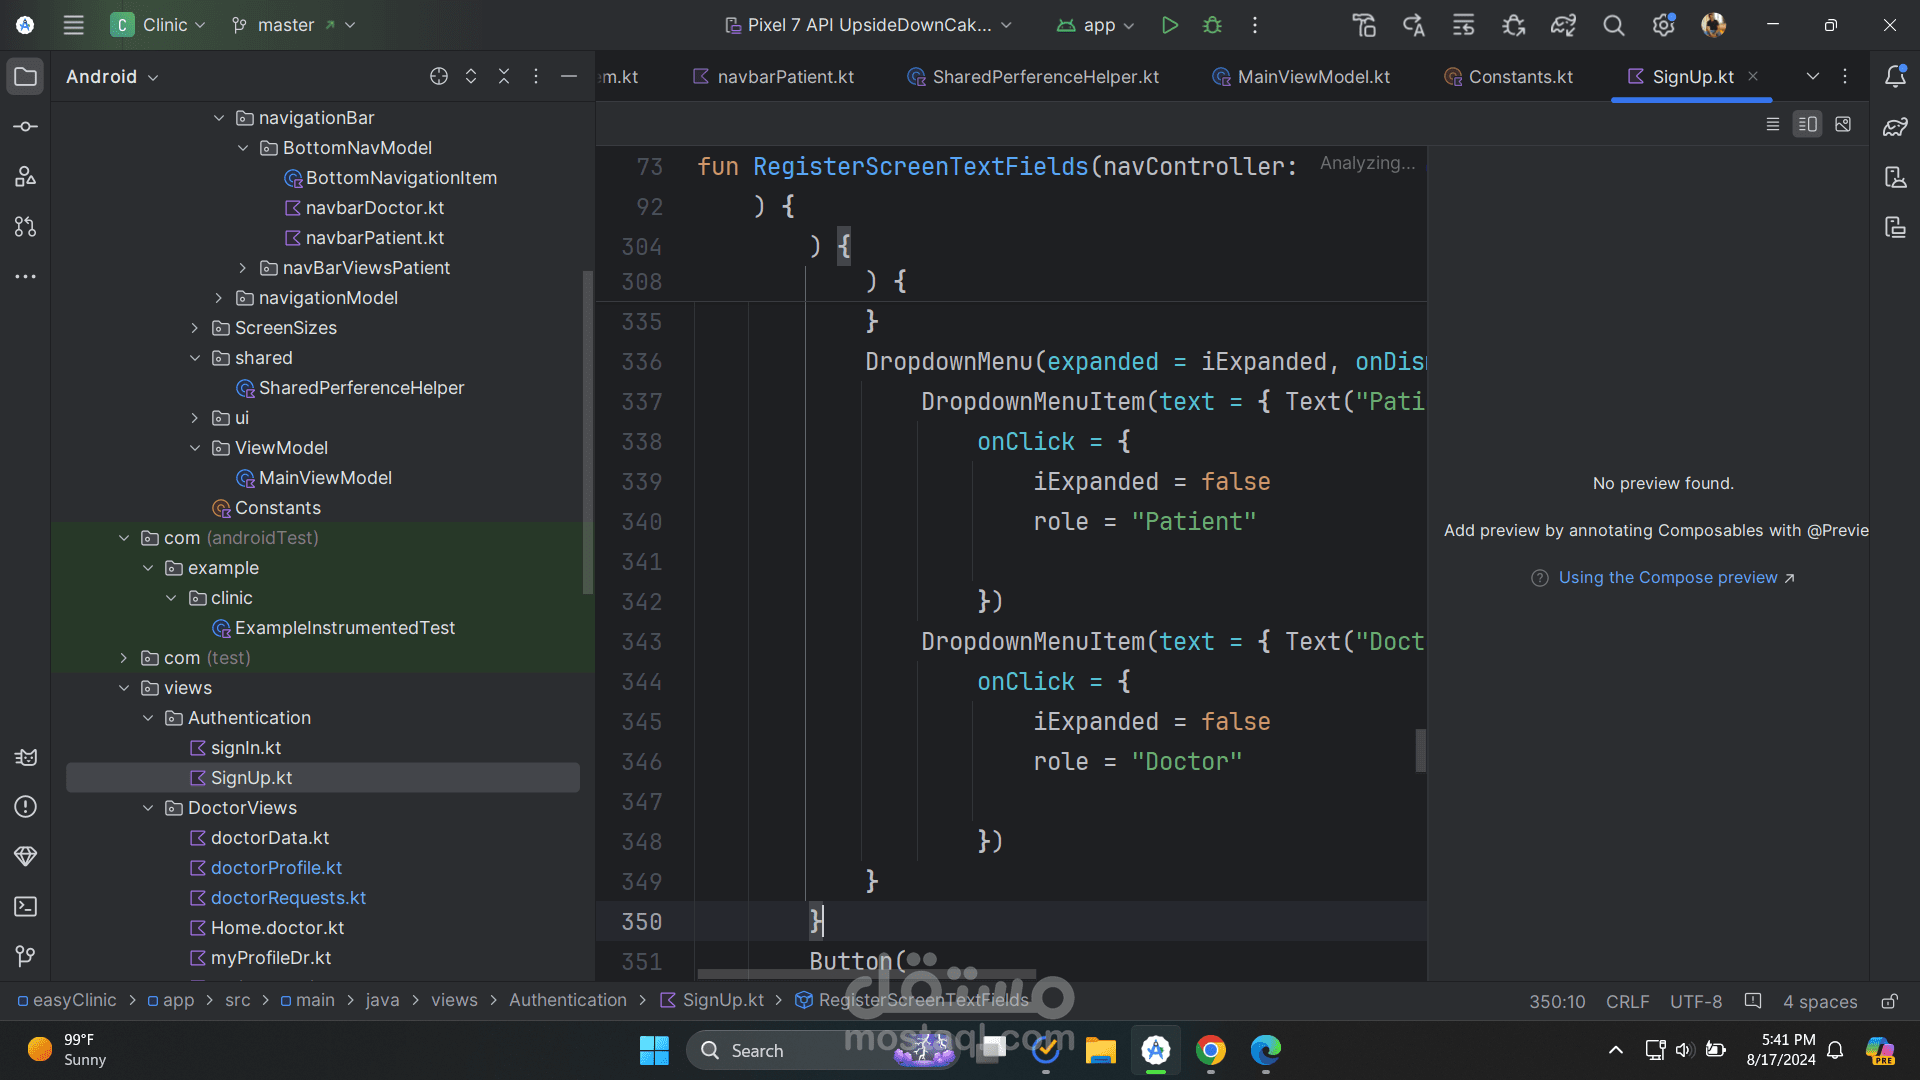1920x1080 pixels.
Task: Switch the editor to Split view mode
Action: pyautogui.click(x=1807, y=124)
